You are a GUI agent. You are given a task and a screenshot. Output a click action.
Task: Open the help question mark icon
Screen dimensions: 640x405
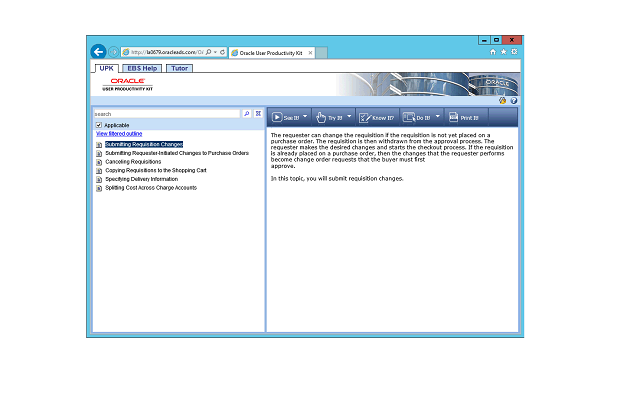click(x=513, y=100)
